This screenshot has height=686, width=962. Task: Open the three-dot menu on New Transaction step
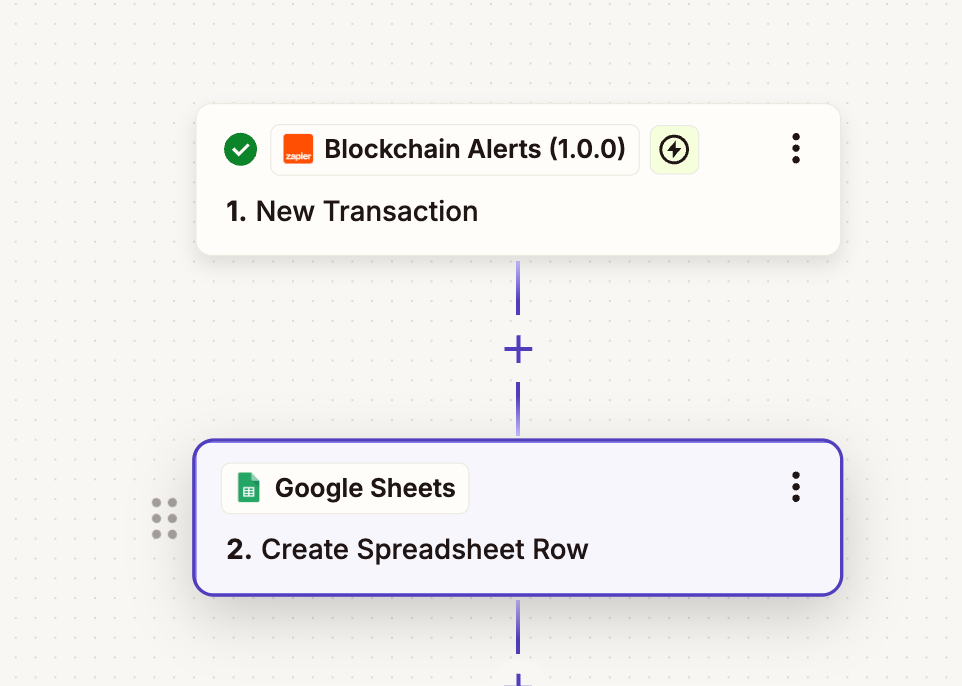click(x=796, y=148)
